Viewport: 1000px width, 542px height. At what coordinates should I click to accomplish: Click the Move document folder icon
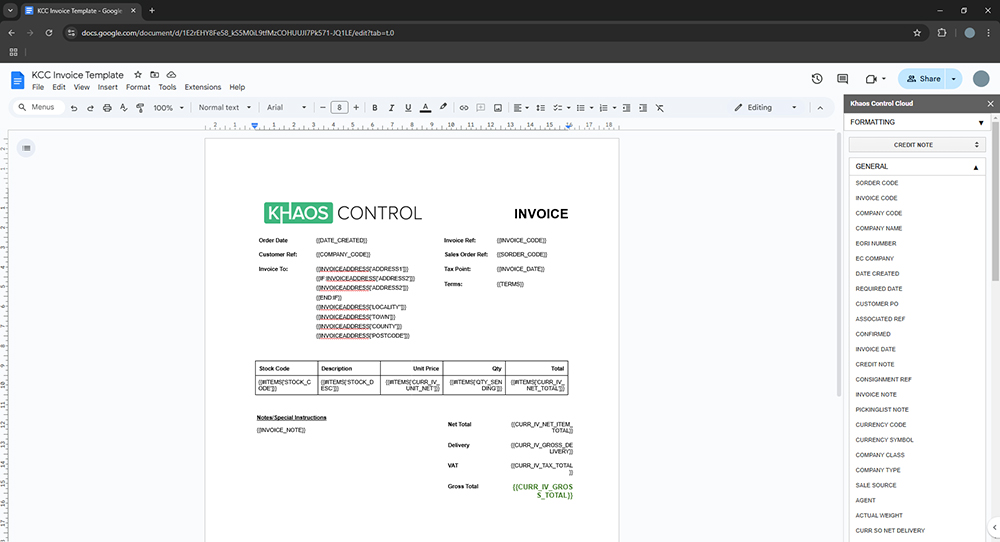tap(154, 75)
